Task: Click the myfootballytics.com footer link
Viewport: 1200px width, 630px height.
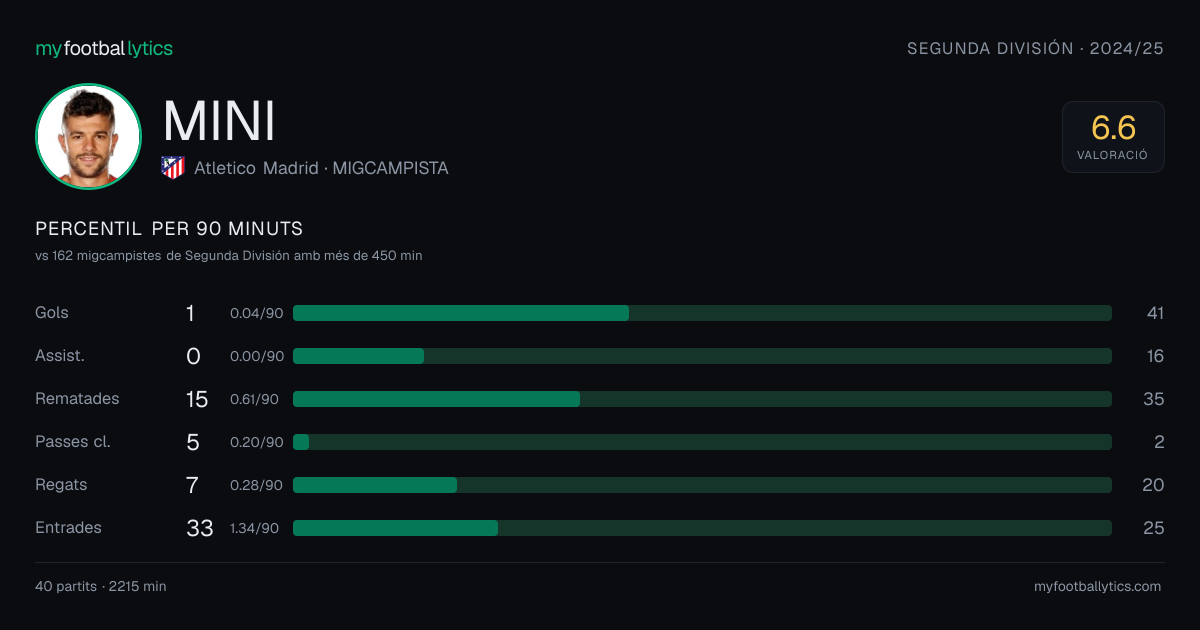Action: tap(1097, 587)
